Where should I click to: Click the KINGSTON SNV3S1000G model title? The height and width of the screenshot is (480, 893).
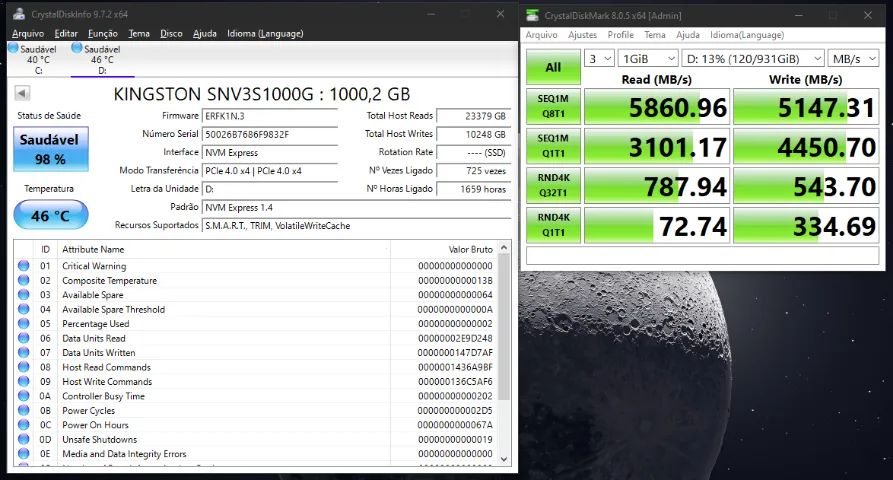coord(261,94)
